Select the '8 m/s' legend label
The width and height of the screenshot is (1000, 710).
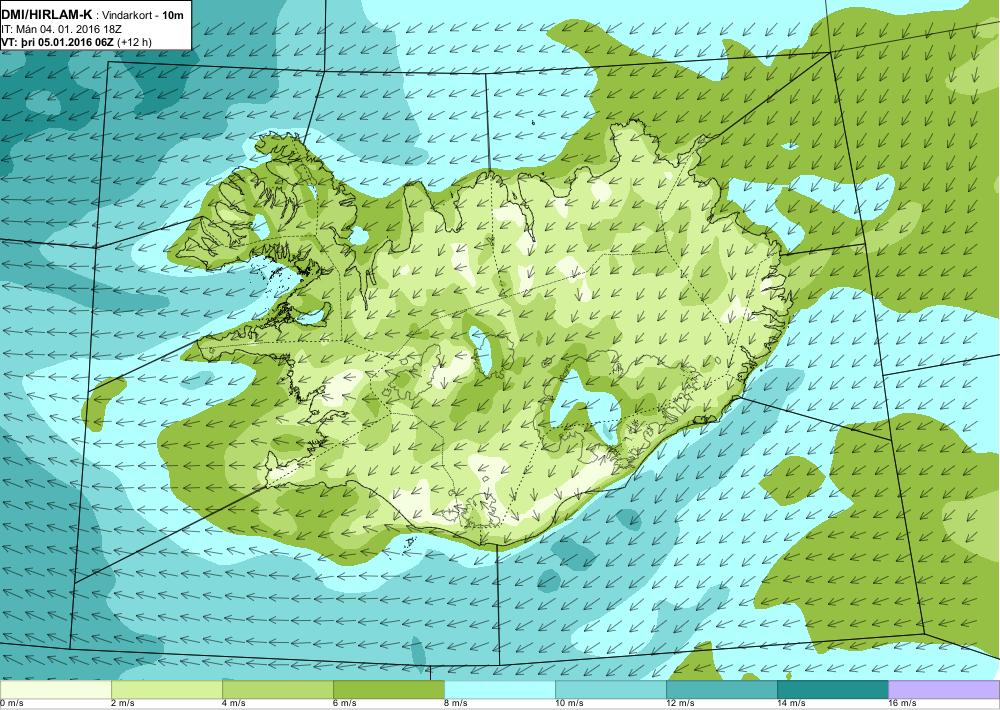[455, 704]
